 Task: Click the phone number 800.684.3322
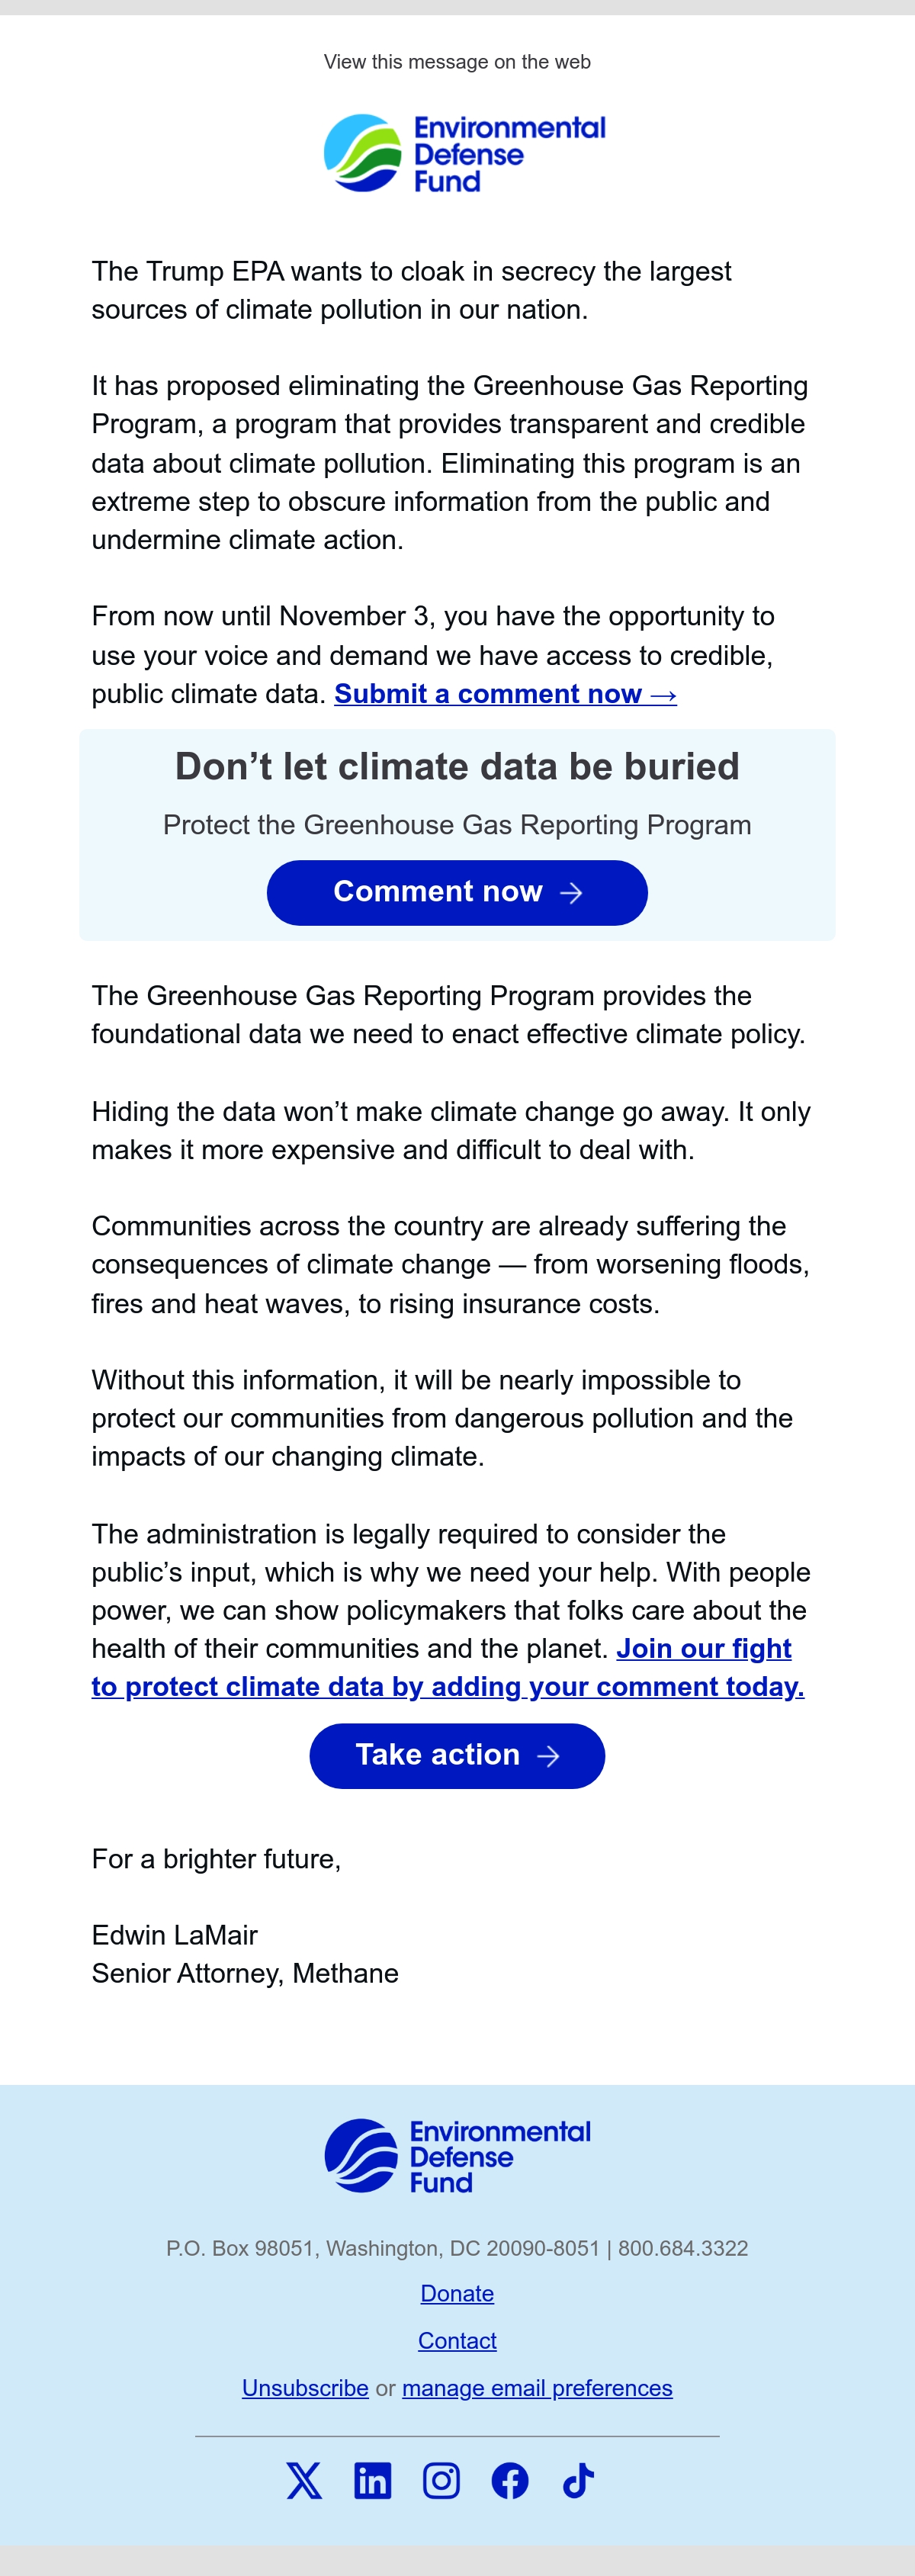[683, 2248]
